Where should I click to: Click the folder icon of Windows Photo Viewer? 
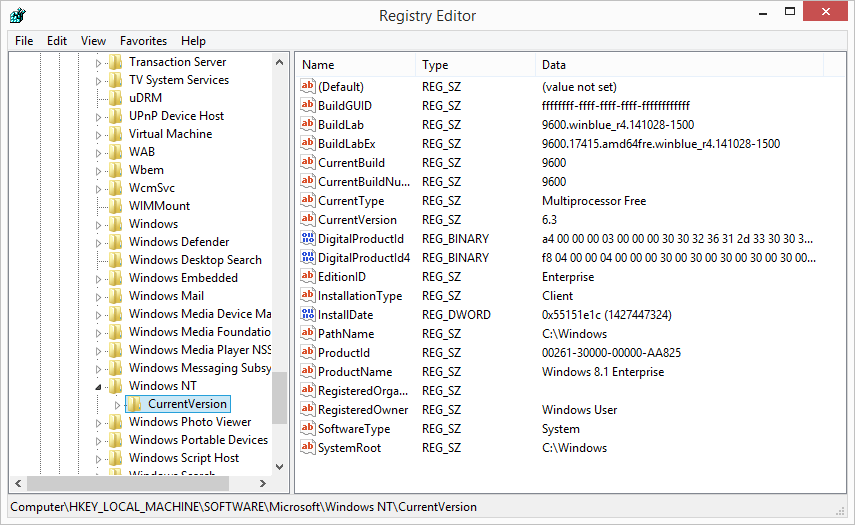pos(115,422)
